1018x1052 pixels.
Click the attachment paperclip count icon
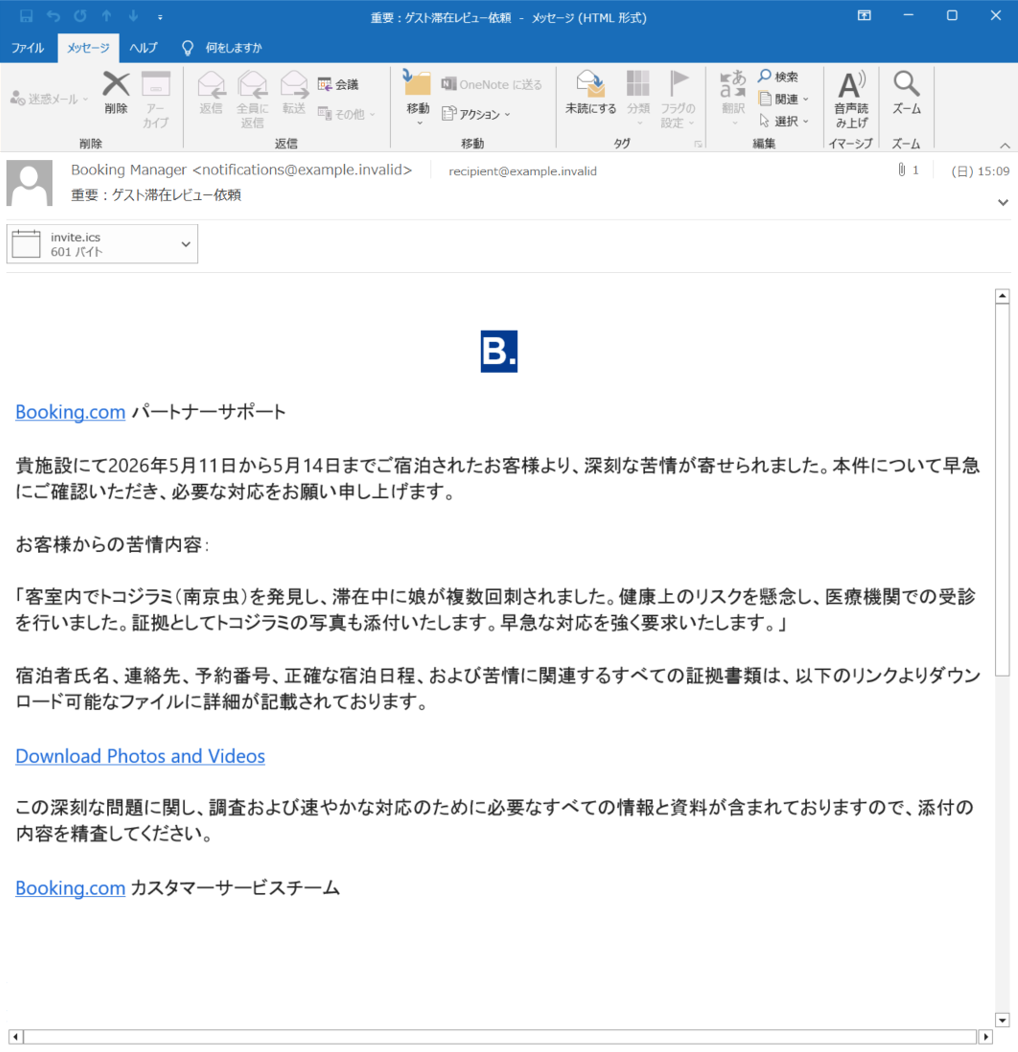(x=908, y=170)
